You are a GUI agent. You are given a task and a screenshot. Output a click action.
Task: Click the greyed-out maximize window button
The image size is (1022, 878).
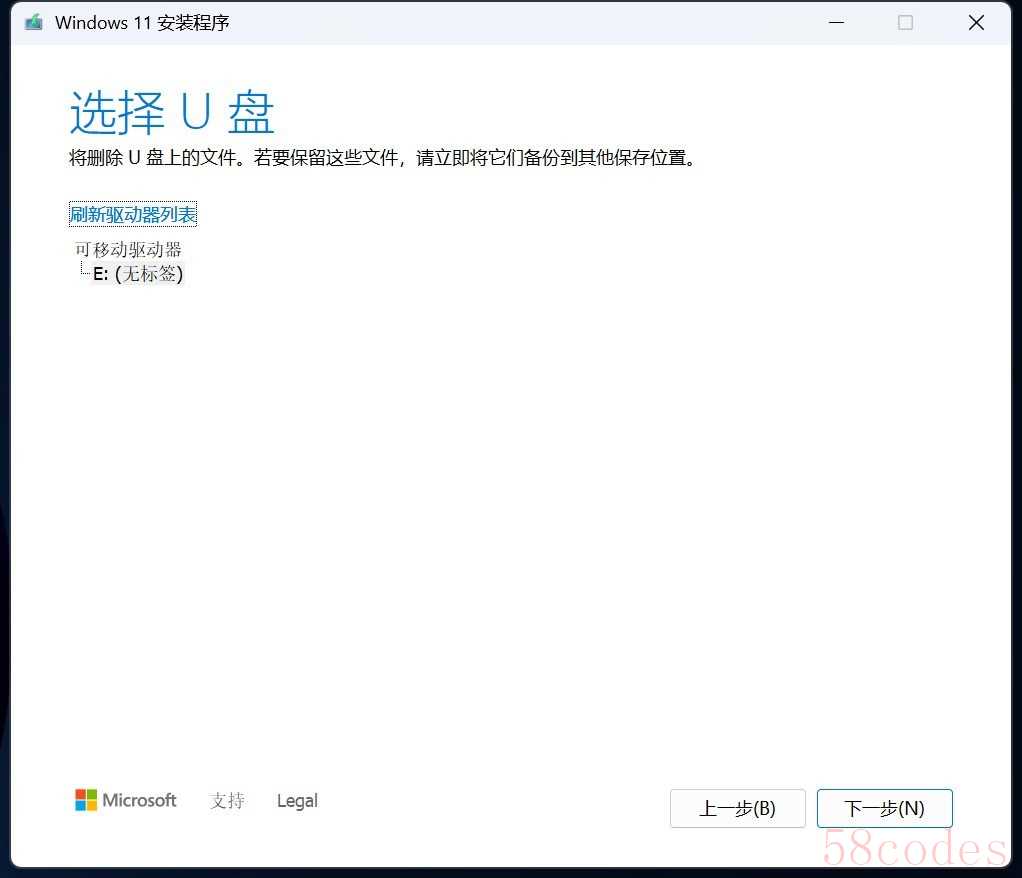pos(905,22)
